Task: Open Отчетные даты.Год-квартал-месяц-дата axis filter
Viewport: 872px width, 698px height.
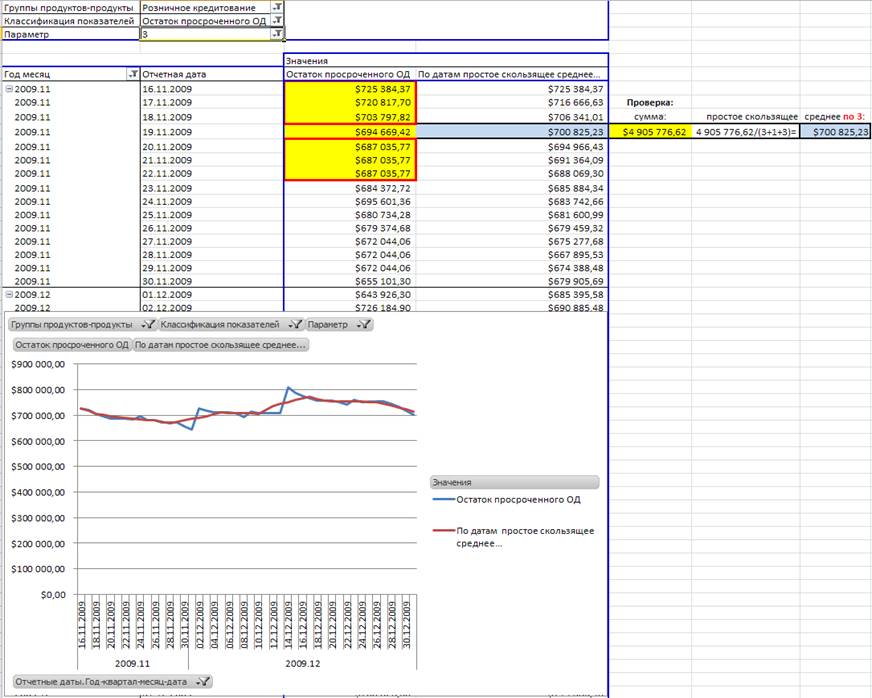Action: point(112,681)
